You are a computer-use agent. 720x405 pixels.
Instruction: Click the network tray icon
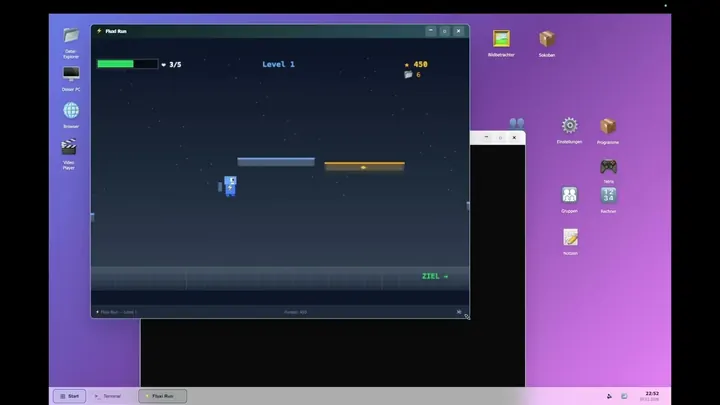(x=624, y=396)
